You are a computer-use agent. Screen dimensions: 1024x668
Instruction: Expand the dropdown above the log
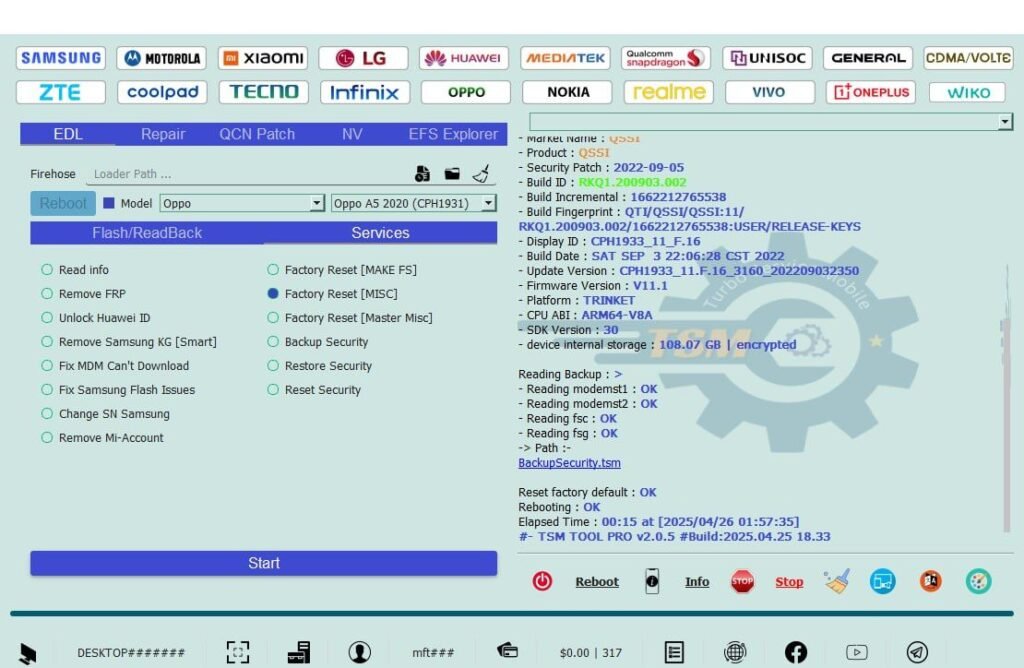click(771, 121)
